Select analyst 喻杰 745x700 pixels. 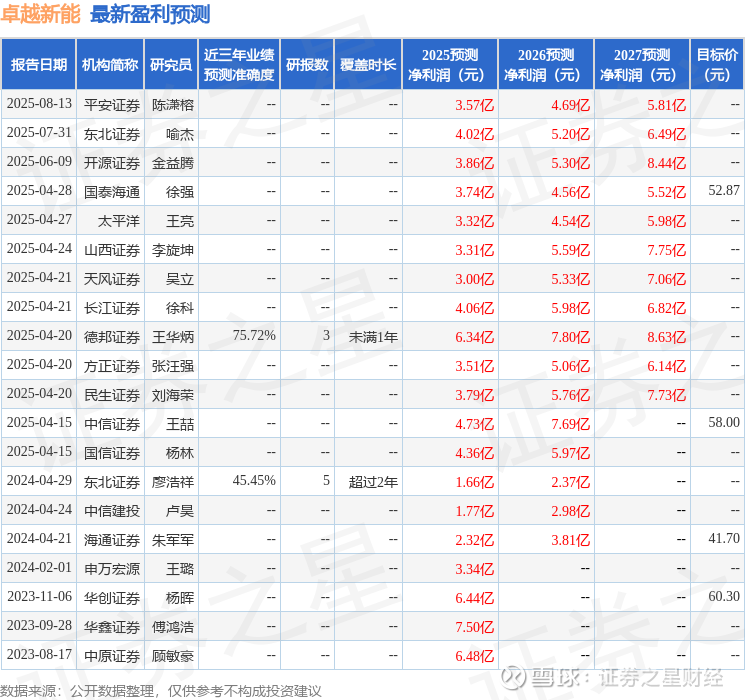point(180,134)
